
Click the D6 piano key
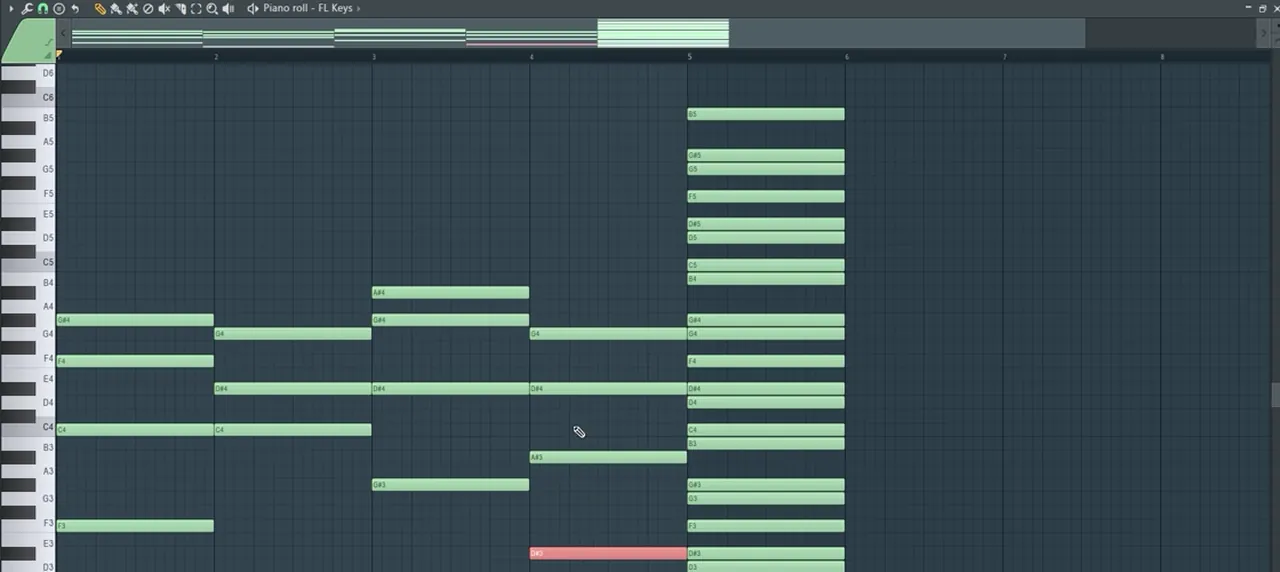[x=28, y=73]
